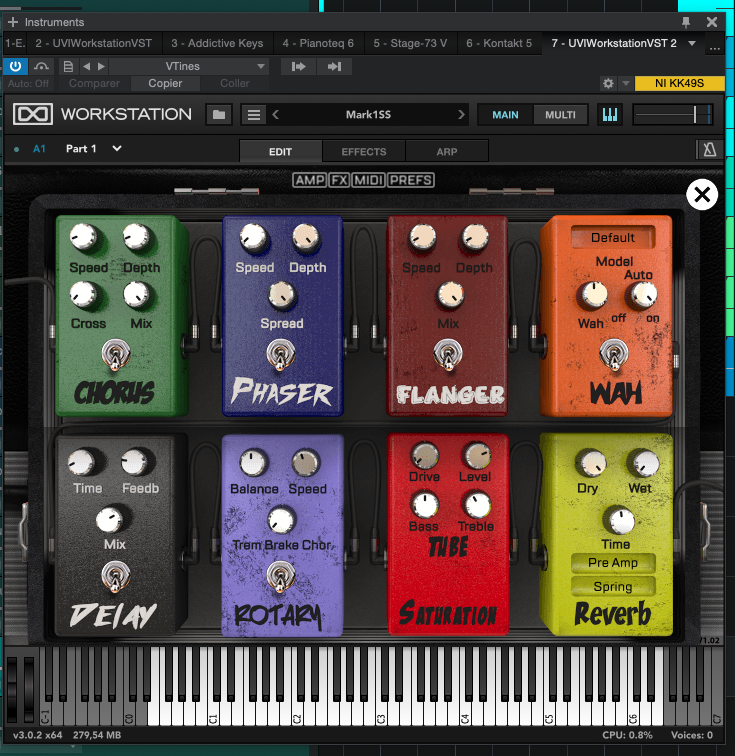The width and height of the screenshot is (735, 756).
Task: Open the EFFECTS tab
Action: click(364, 151)
